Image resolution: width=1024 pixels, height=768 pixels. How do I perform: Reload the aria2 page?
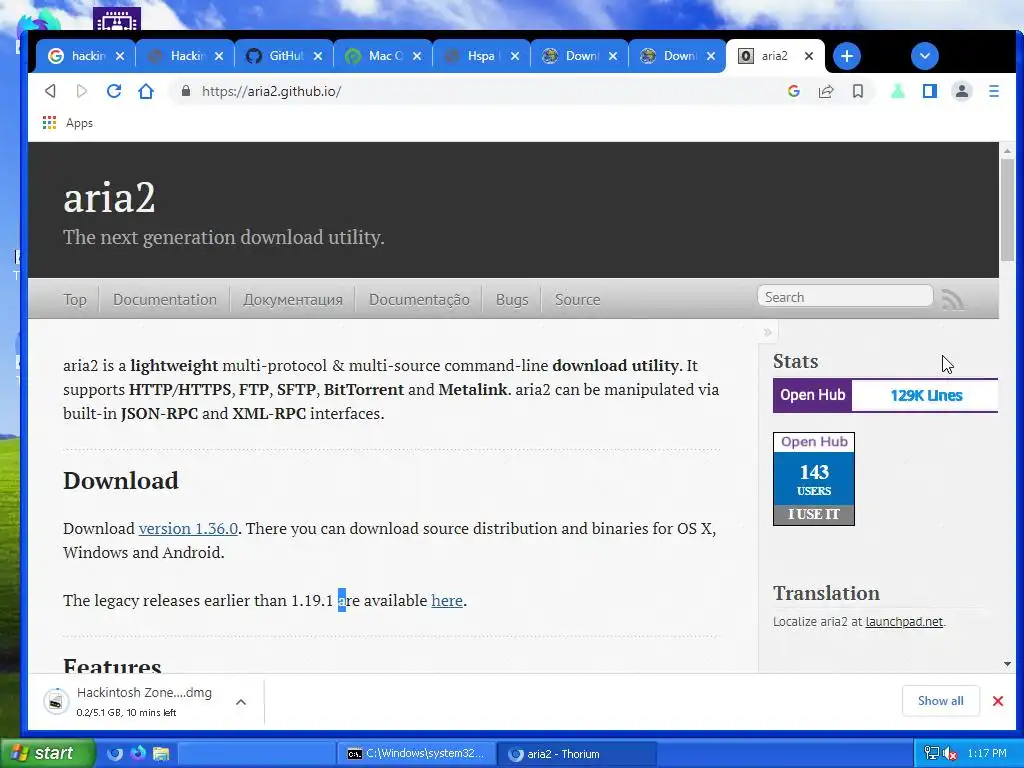[114, 91]
